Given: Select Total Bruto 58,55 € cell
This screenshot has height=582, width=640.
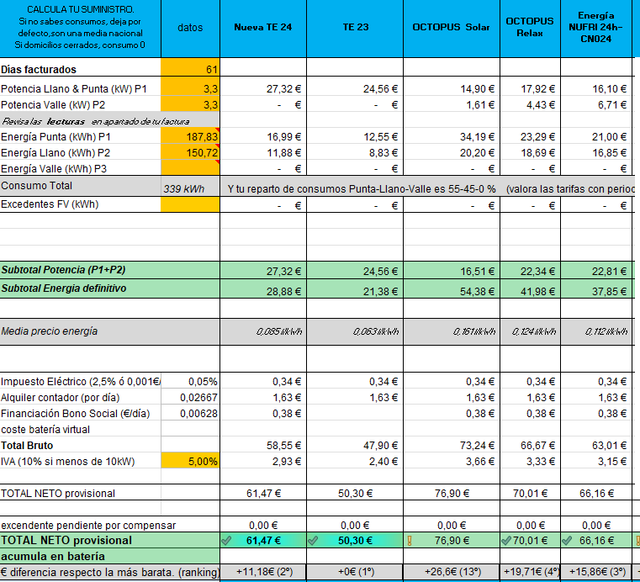Looking at the screenshot, I should pos(263,445).
